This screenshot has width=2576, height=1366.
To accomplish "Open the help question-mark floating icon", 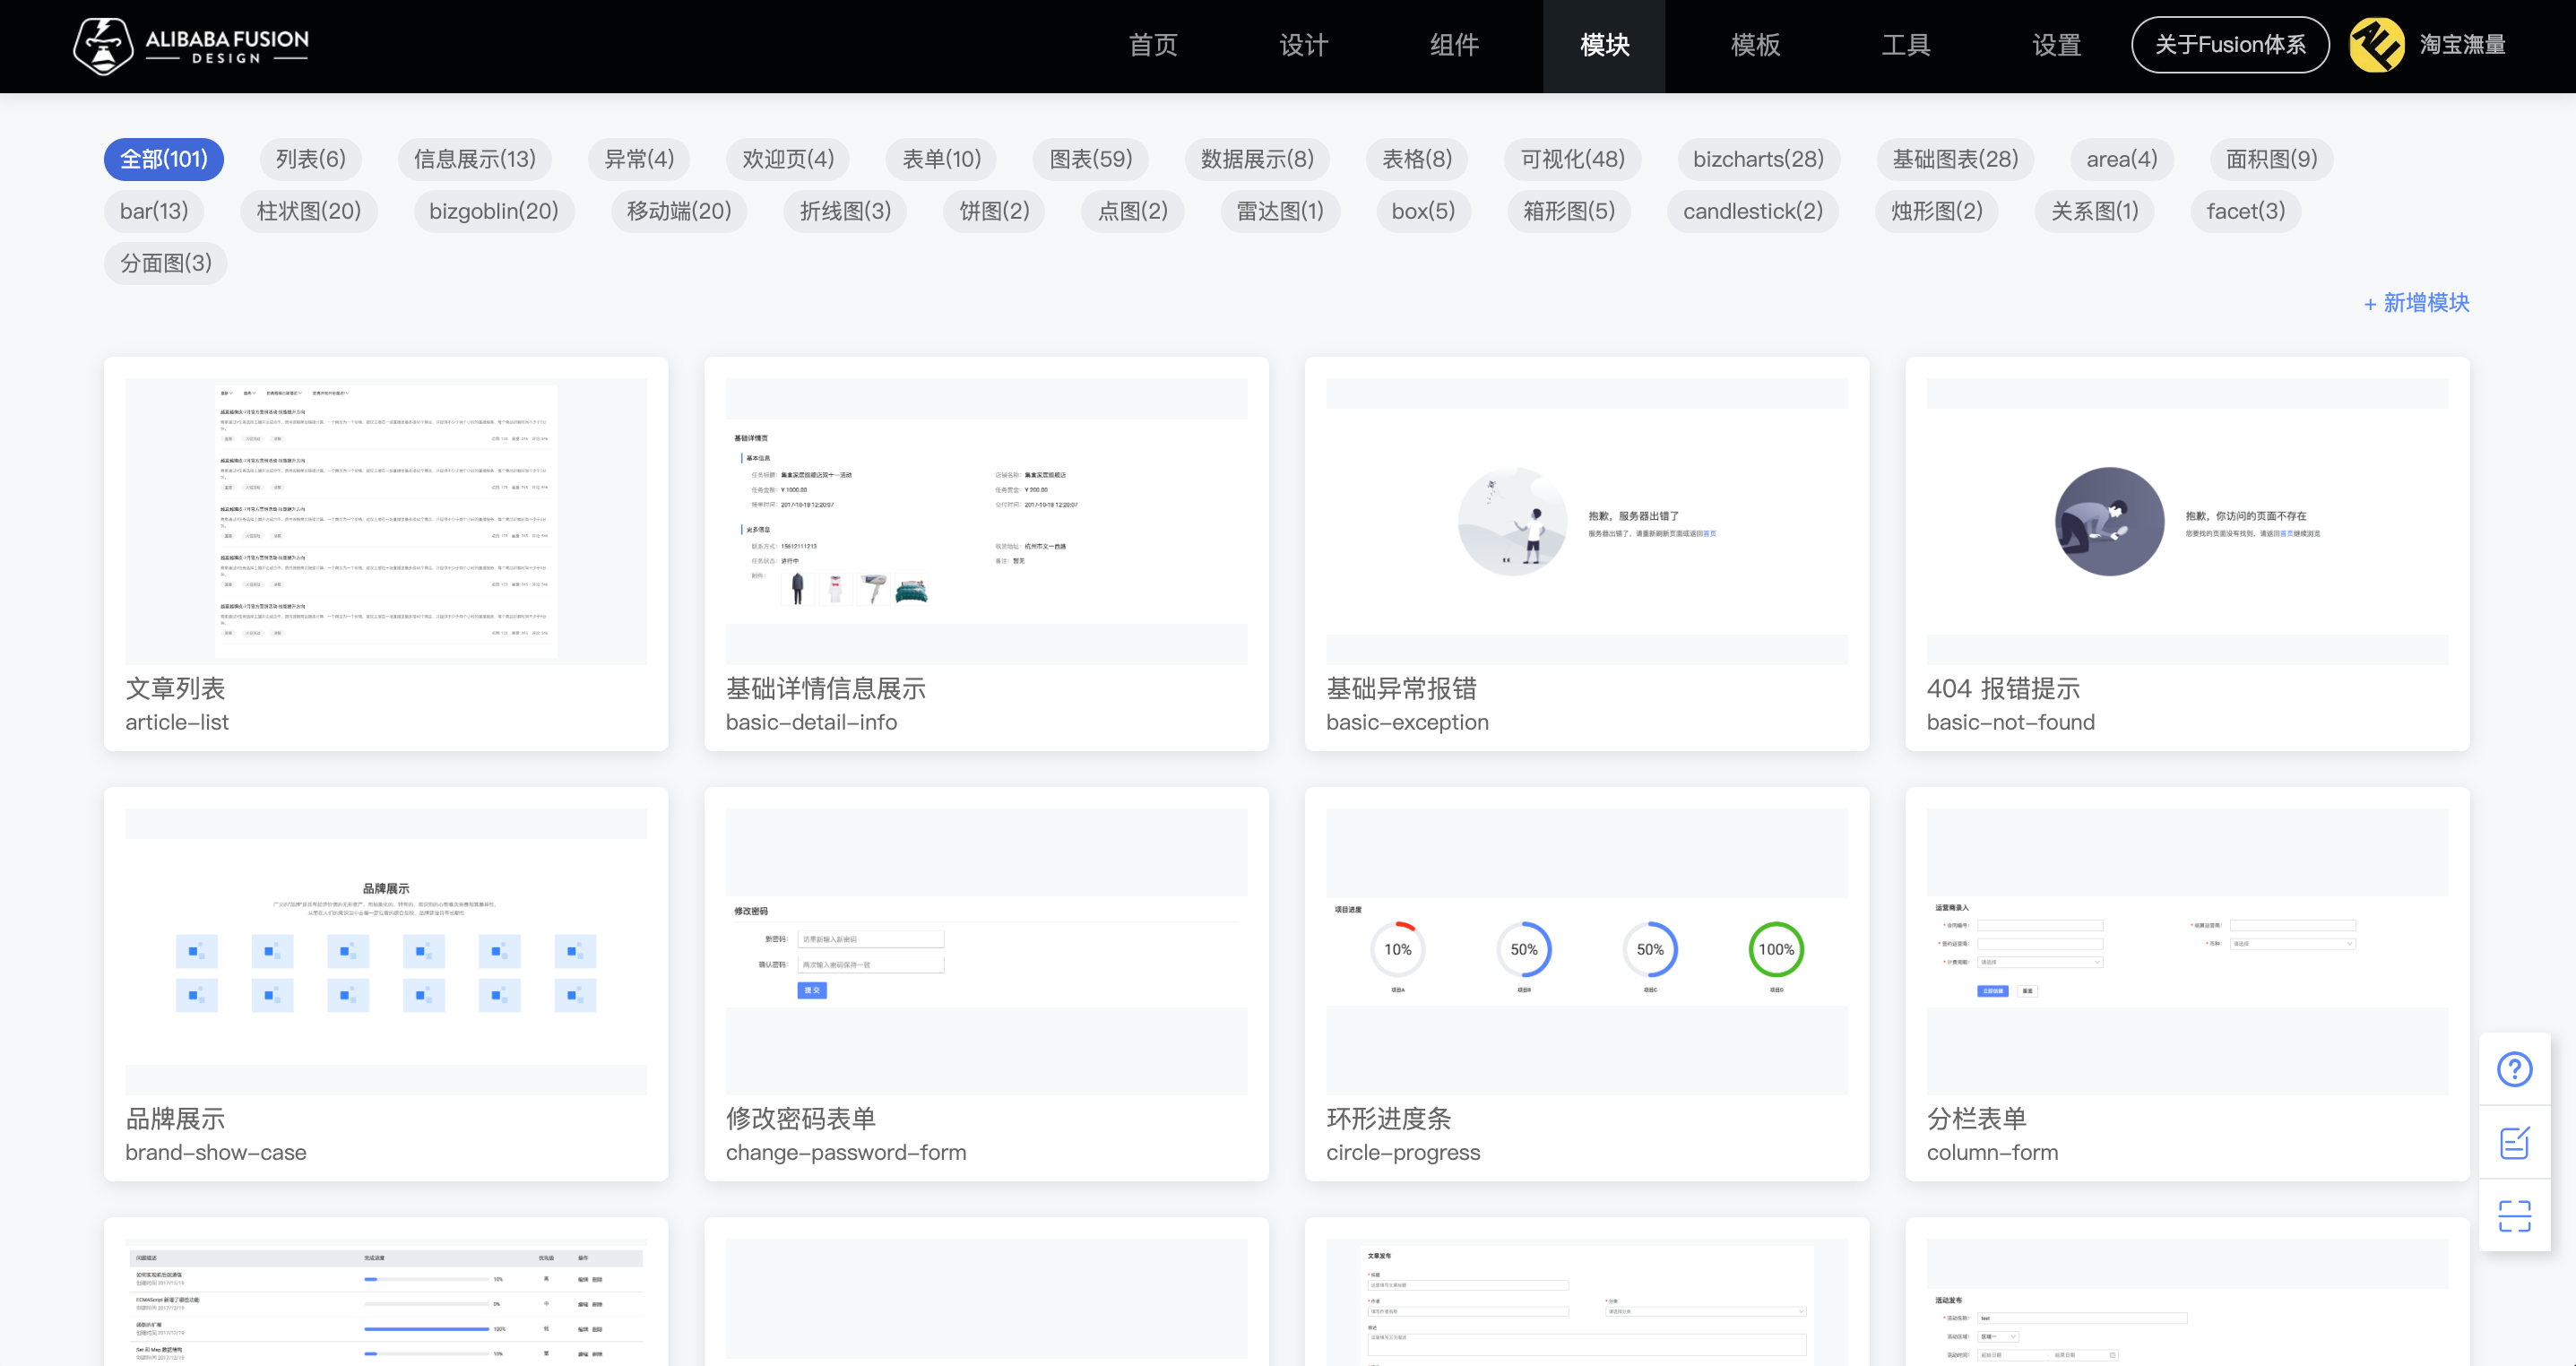I will coord(2514,1069).
